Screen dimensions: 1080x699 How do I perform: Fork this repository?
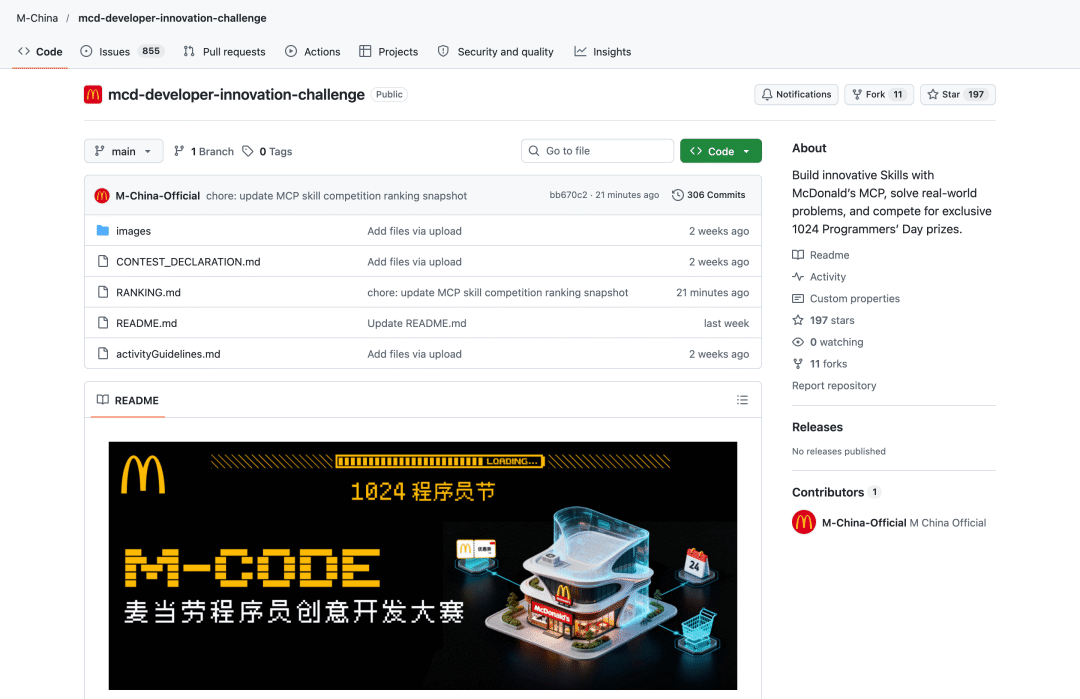(x=879, y=94)
